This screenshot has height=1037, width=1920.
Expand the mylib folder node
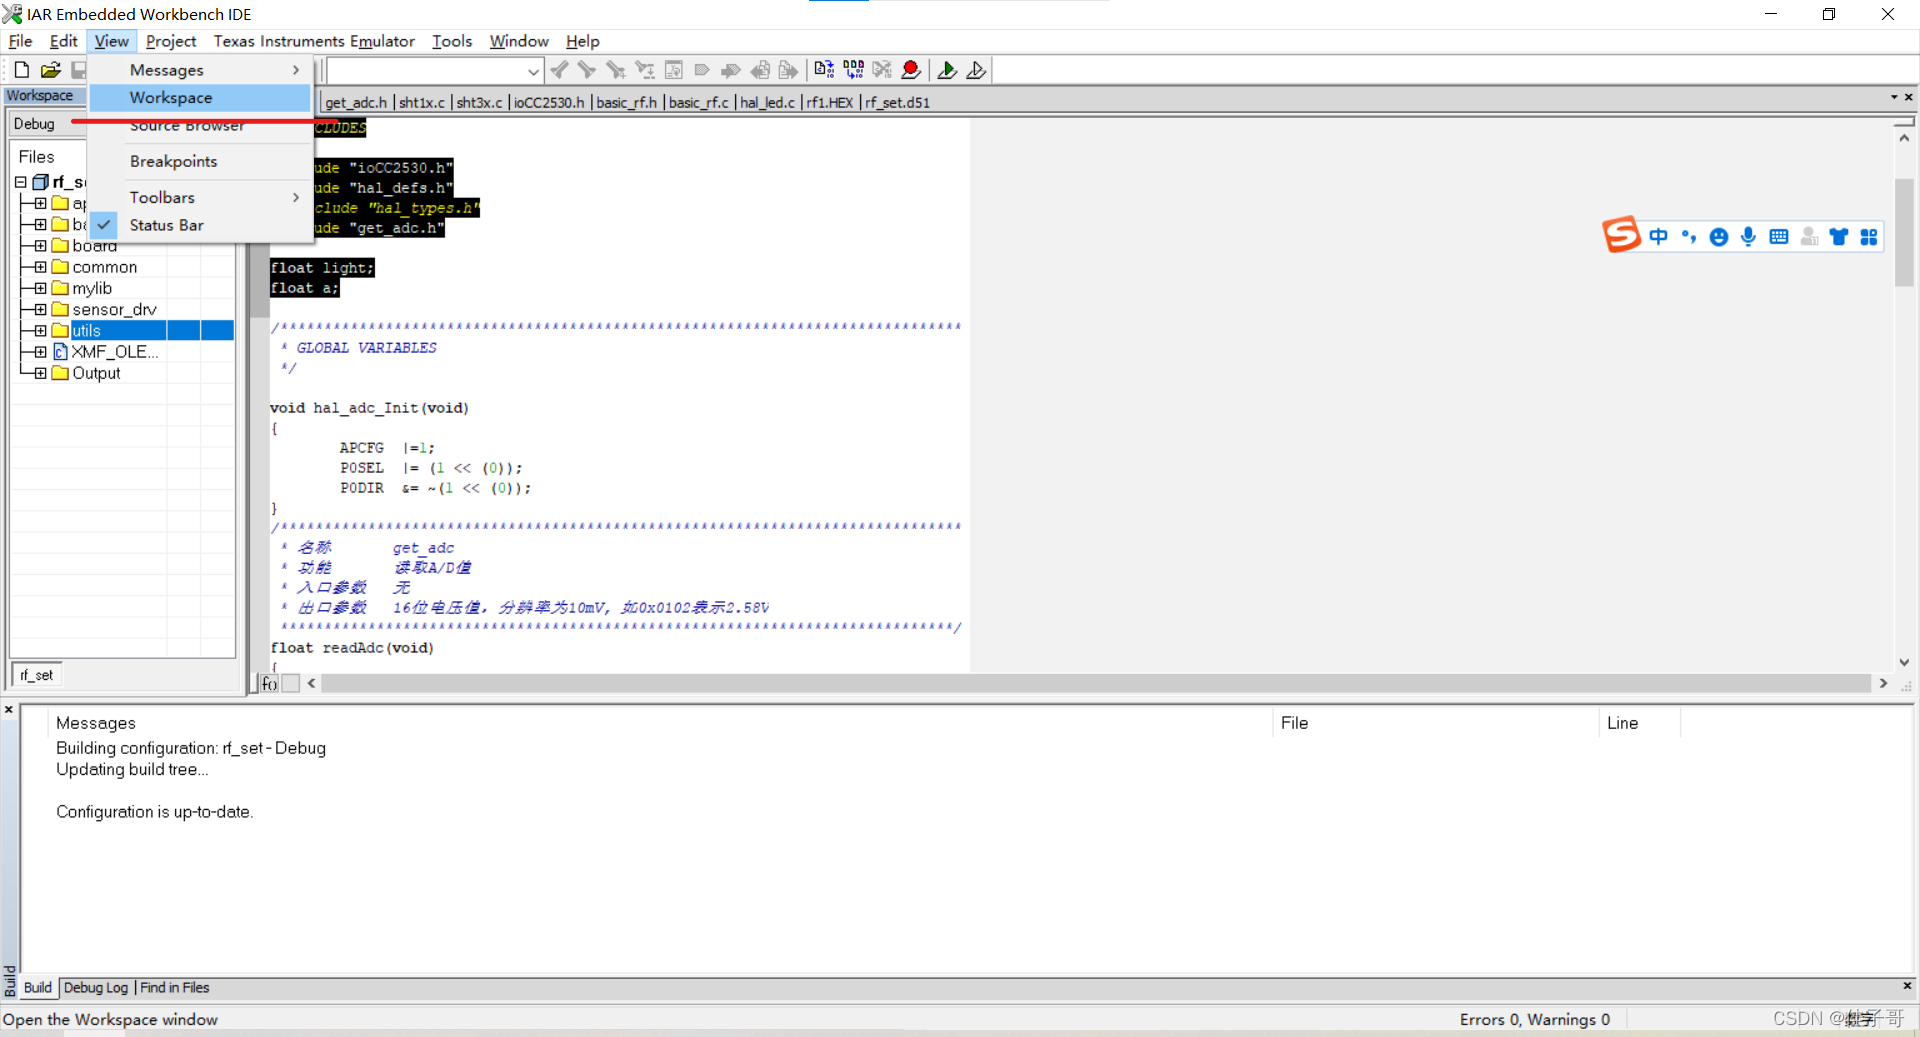pyautogui.click(x=40, y=288)
